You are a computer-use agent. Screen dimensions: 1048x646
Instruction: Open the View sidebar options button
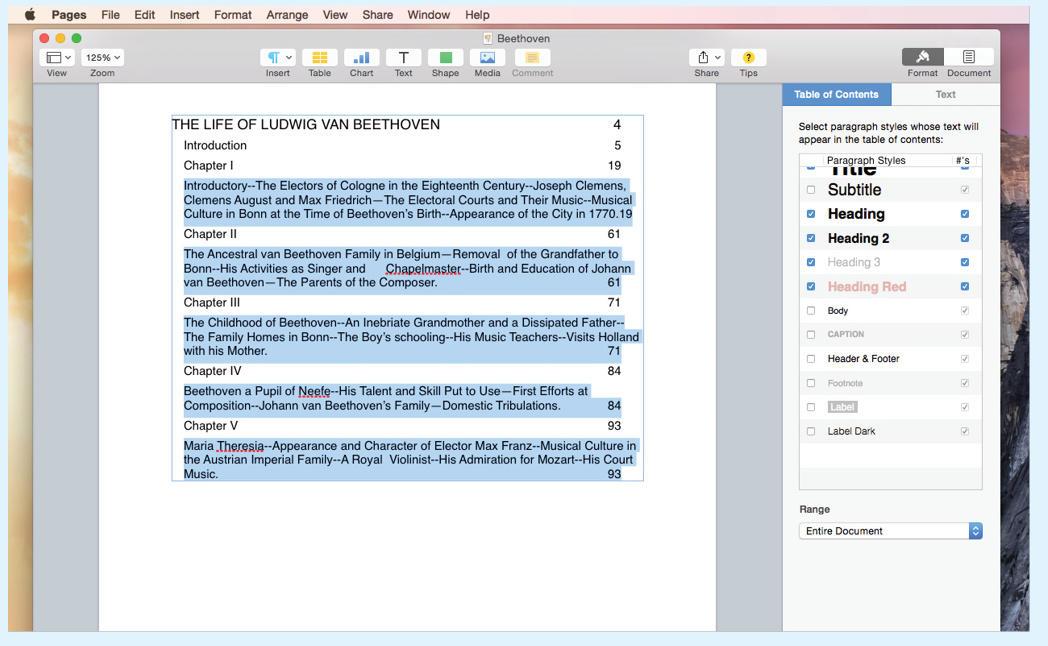(x=57, y=57)
